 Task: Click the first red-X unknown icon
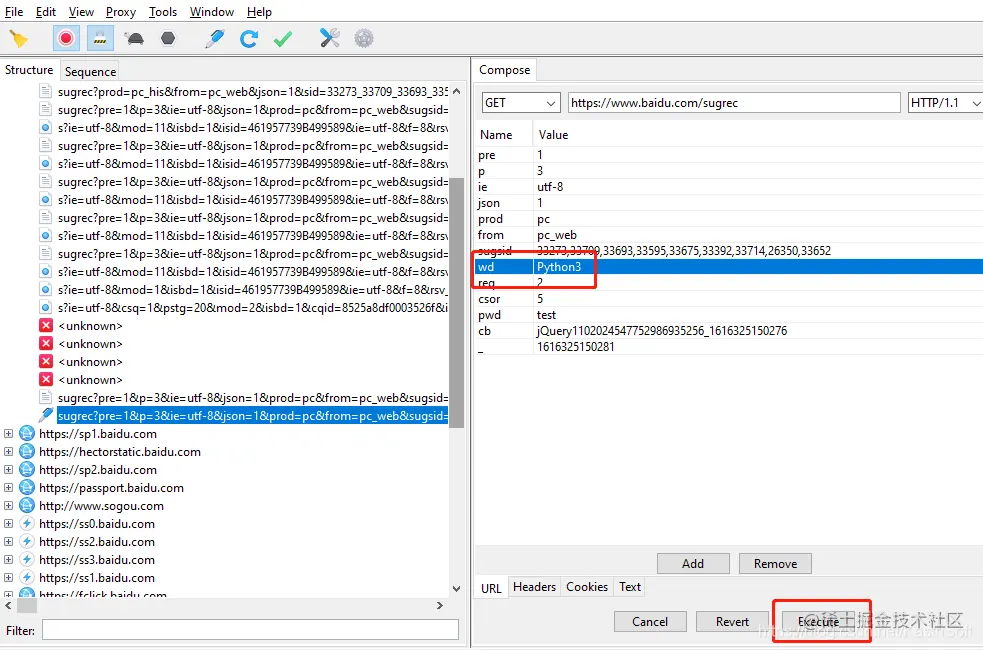[x=46, y=325]
